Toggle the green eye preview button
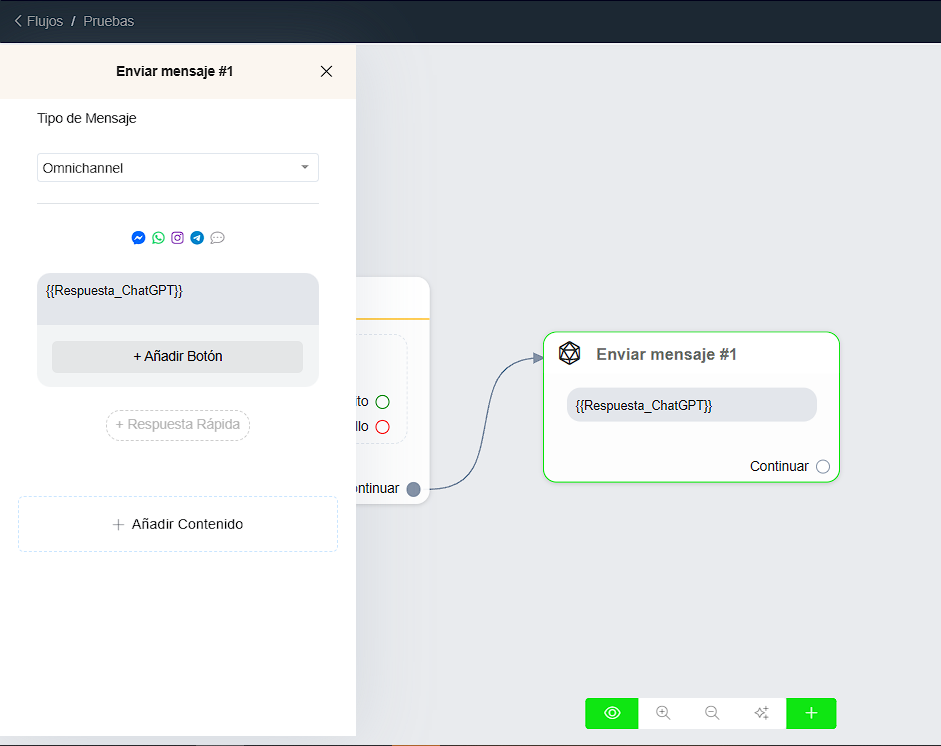Viewport: 941px width, 746px height. coord(612,713)
